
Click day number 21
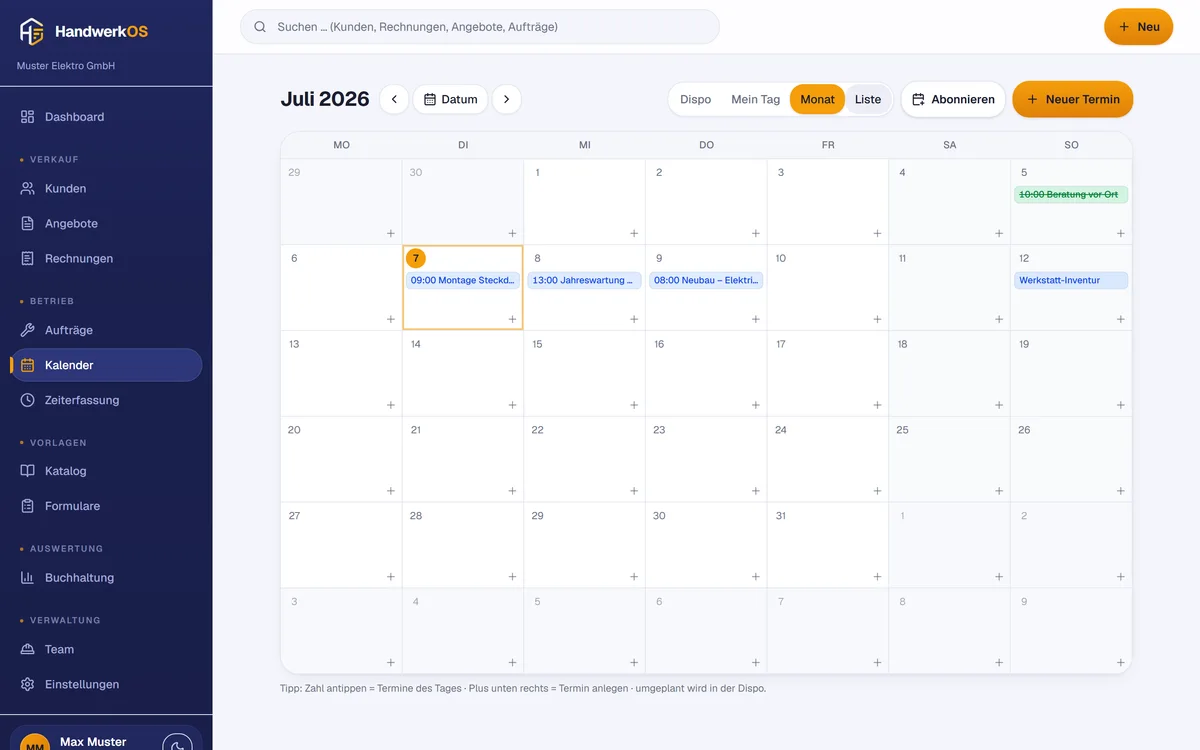(x=416, y=430)
